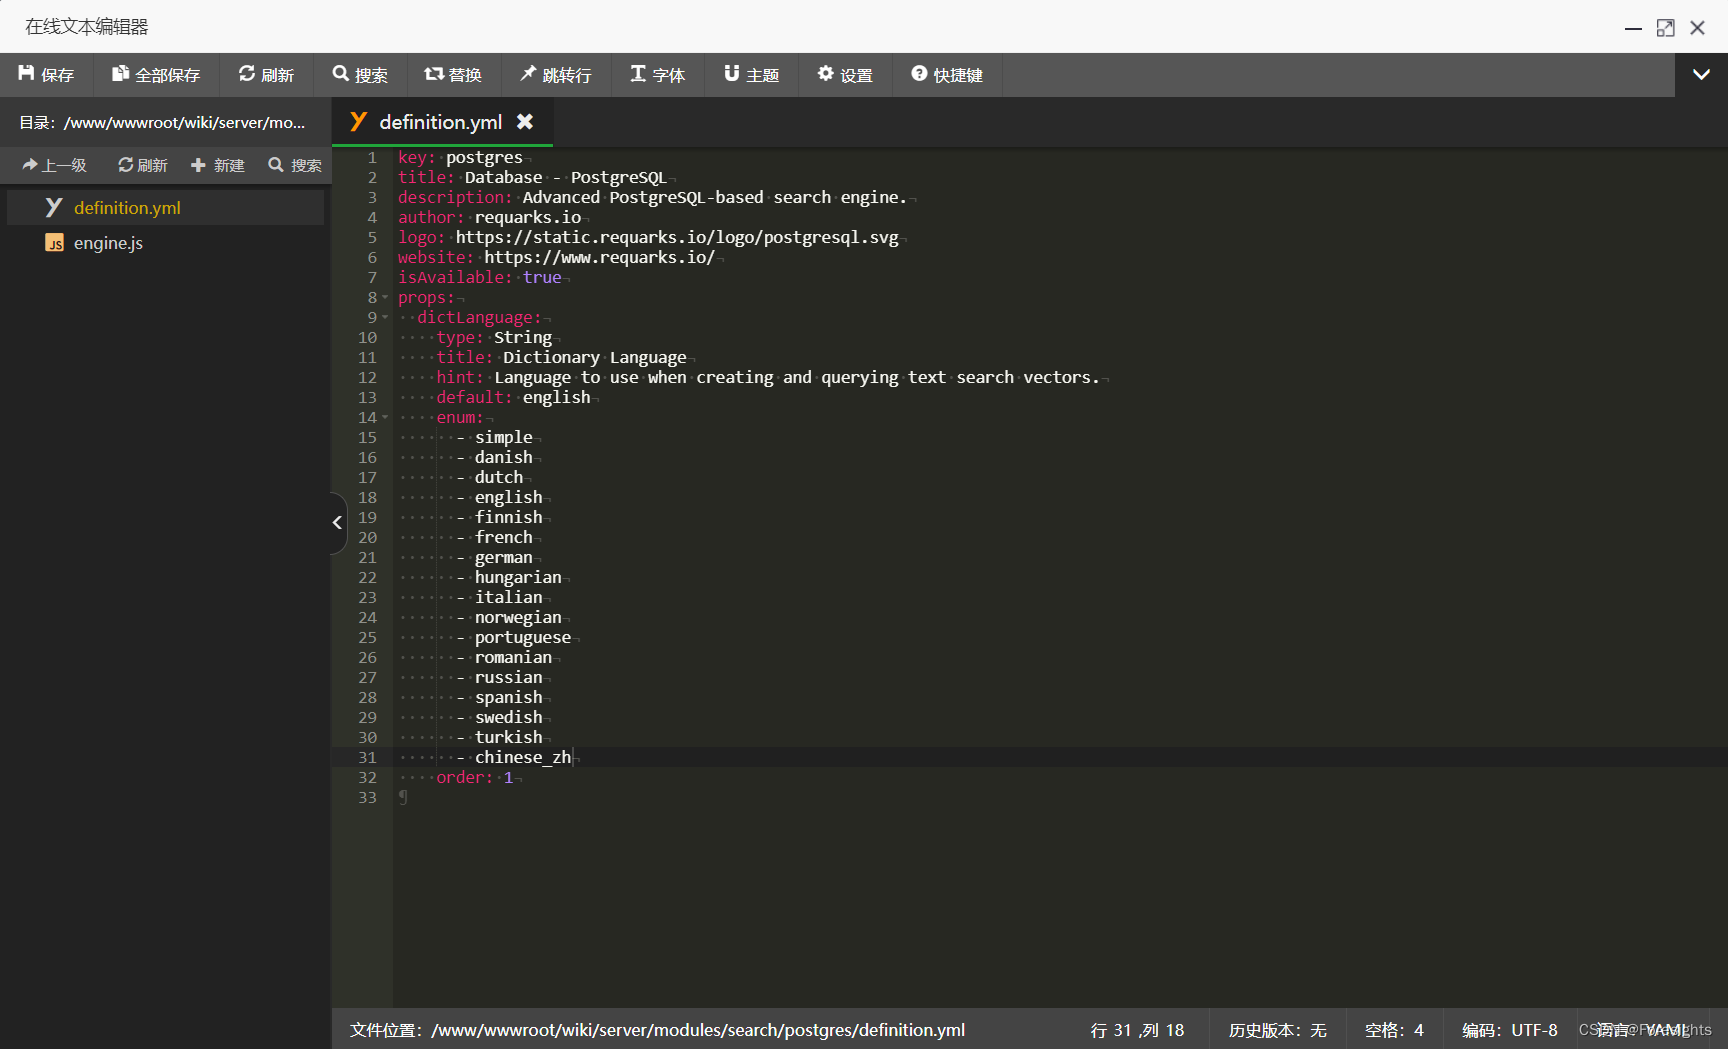Fold the props block at line 8
Image resolution: width=1728 pixels, height=1049 pixels.
click(x=385, y=297)
